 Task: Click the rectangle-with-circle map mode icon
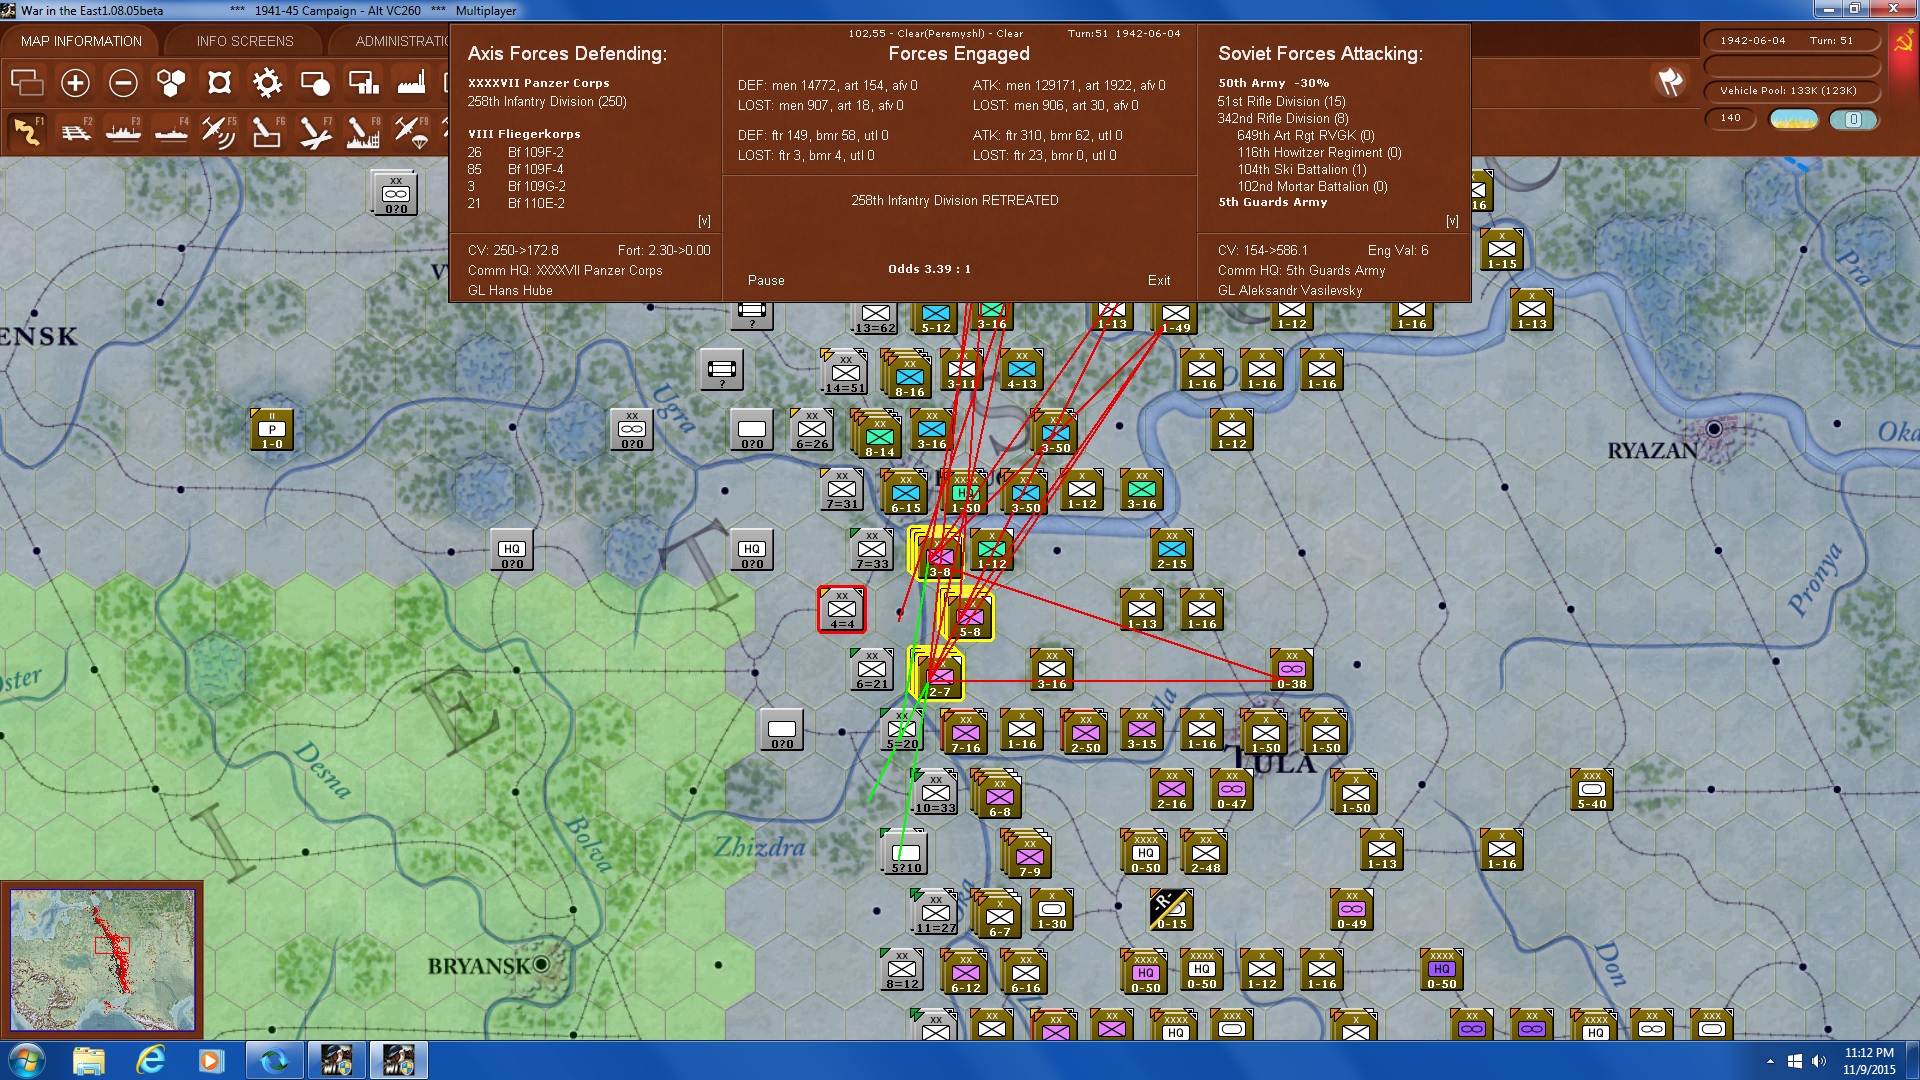[315, 83]
